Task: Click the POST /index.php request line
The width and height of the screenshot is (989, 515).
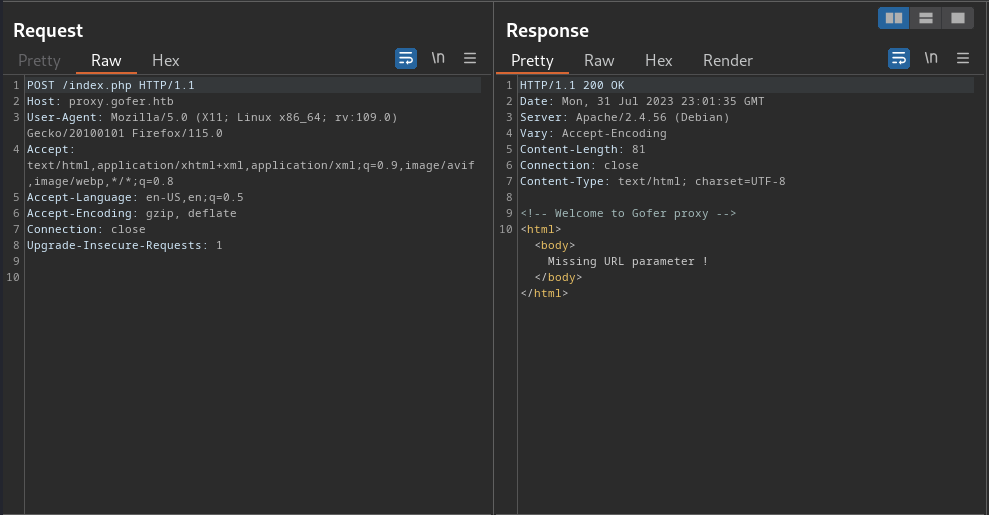Action: (111, 85)
